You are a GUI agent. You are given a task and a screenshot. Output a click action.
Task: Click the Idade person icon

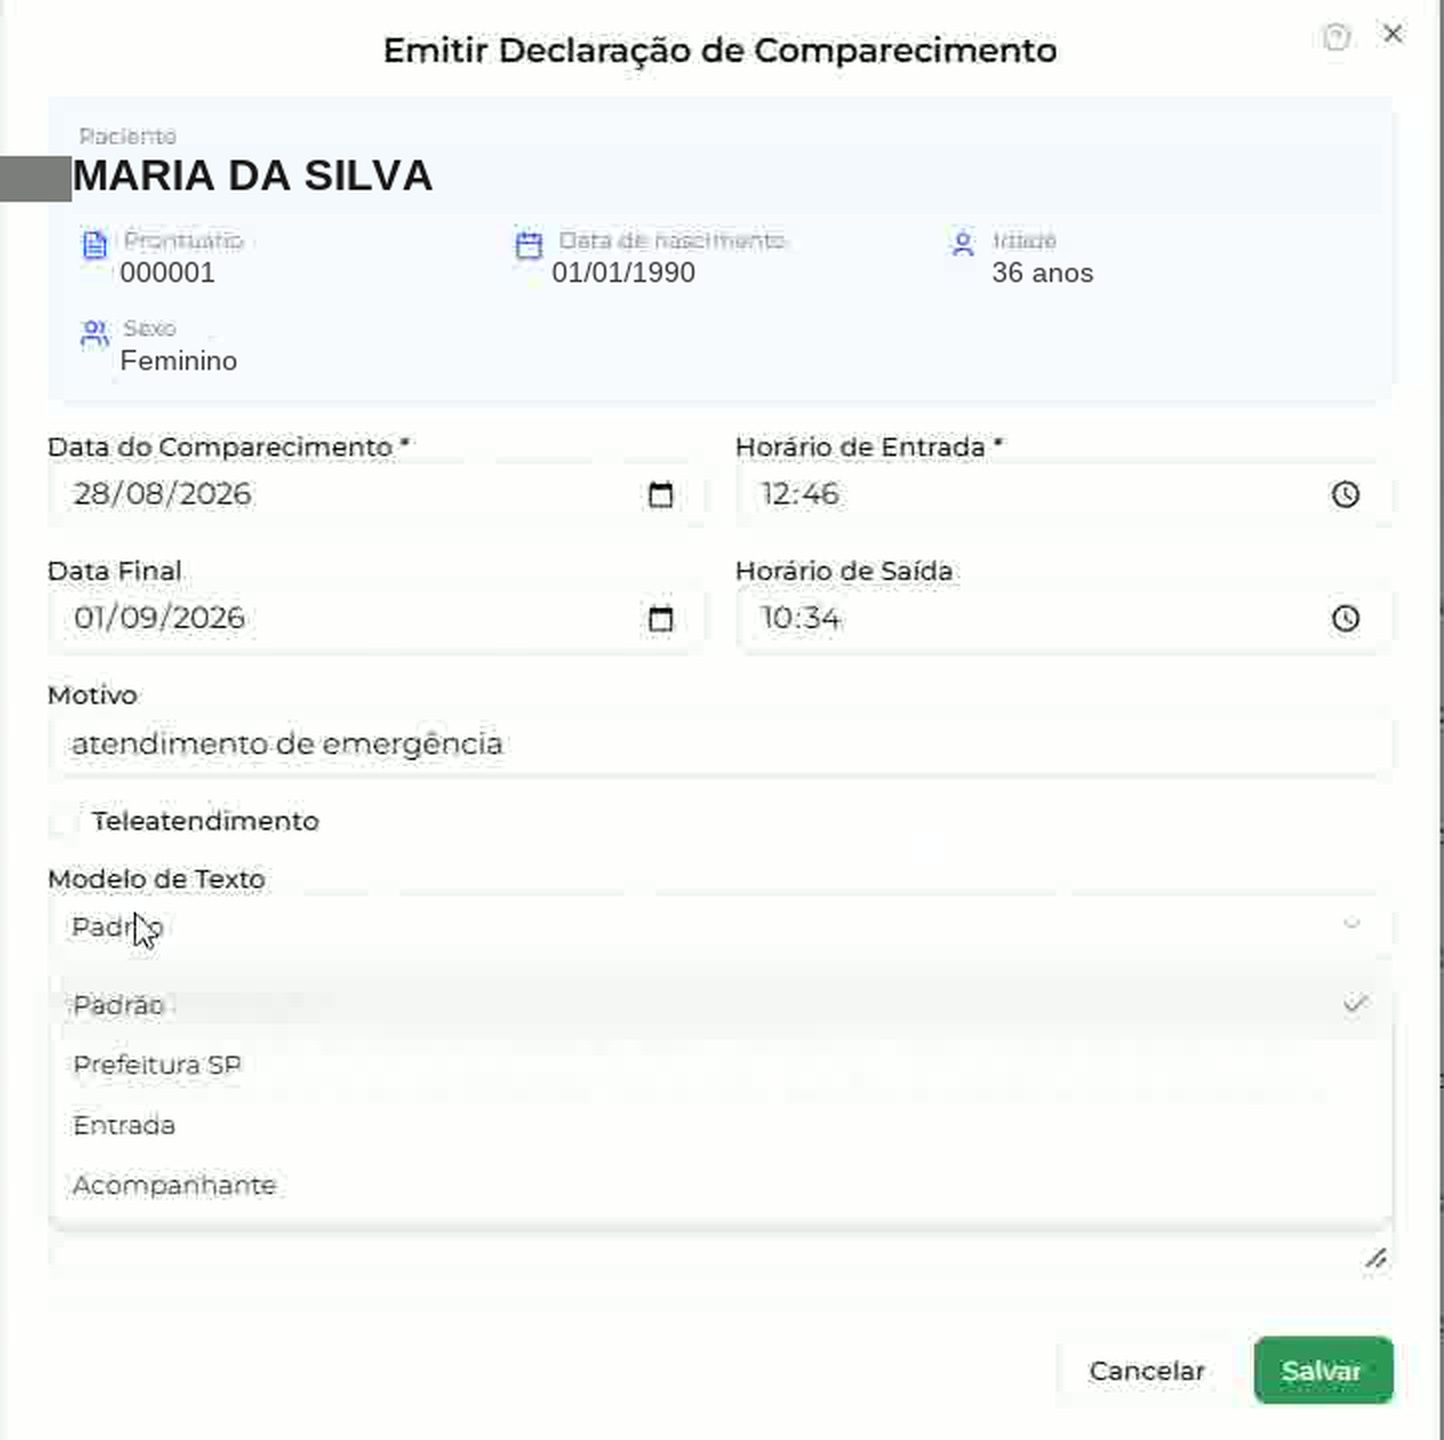pos(963,244)
